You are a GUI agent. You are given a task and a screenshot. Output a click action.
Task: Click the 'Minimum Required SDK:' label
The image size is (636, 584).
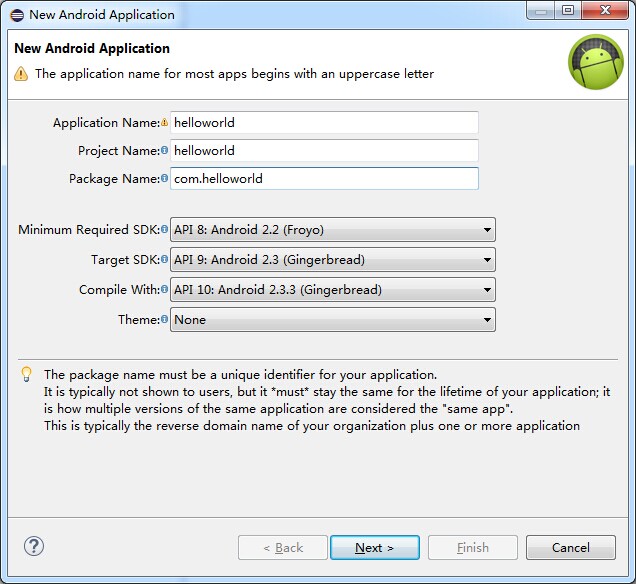[x=89, y=230]
